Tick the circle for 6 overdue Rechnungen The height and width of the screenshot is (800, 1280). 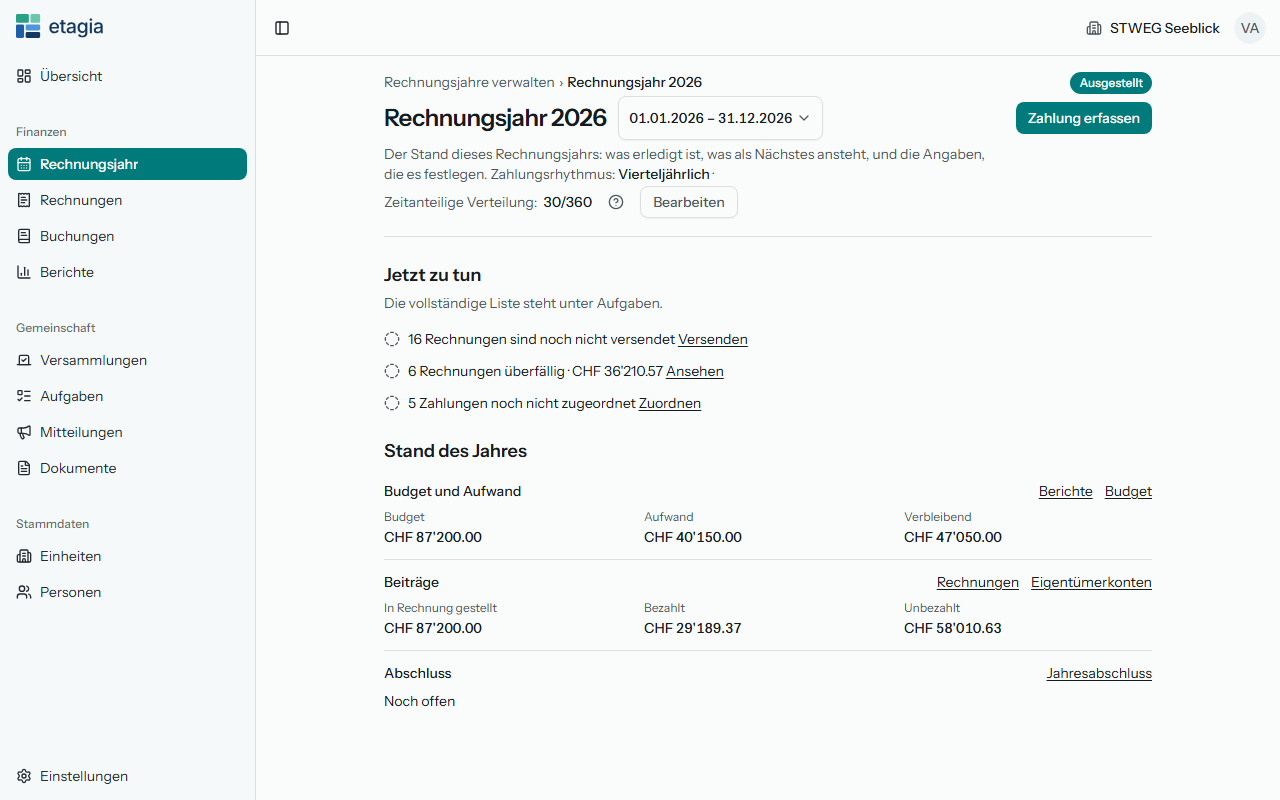point(392,371)
